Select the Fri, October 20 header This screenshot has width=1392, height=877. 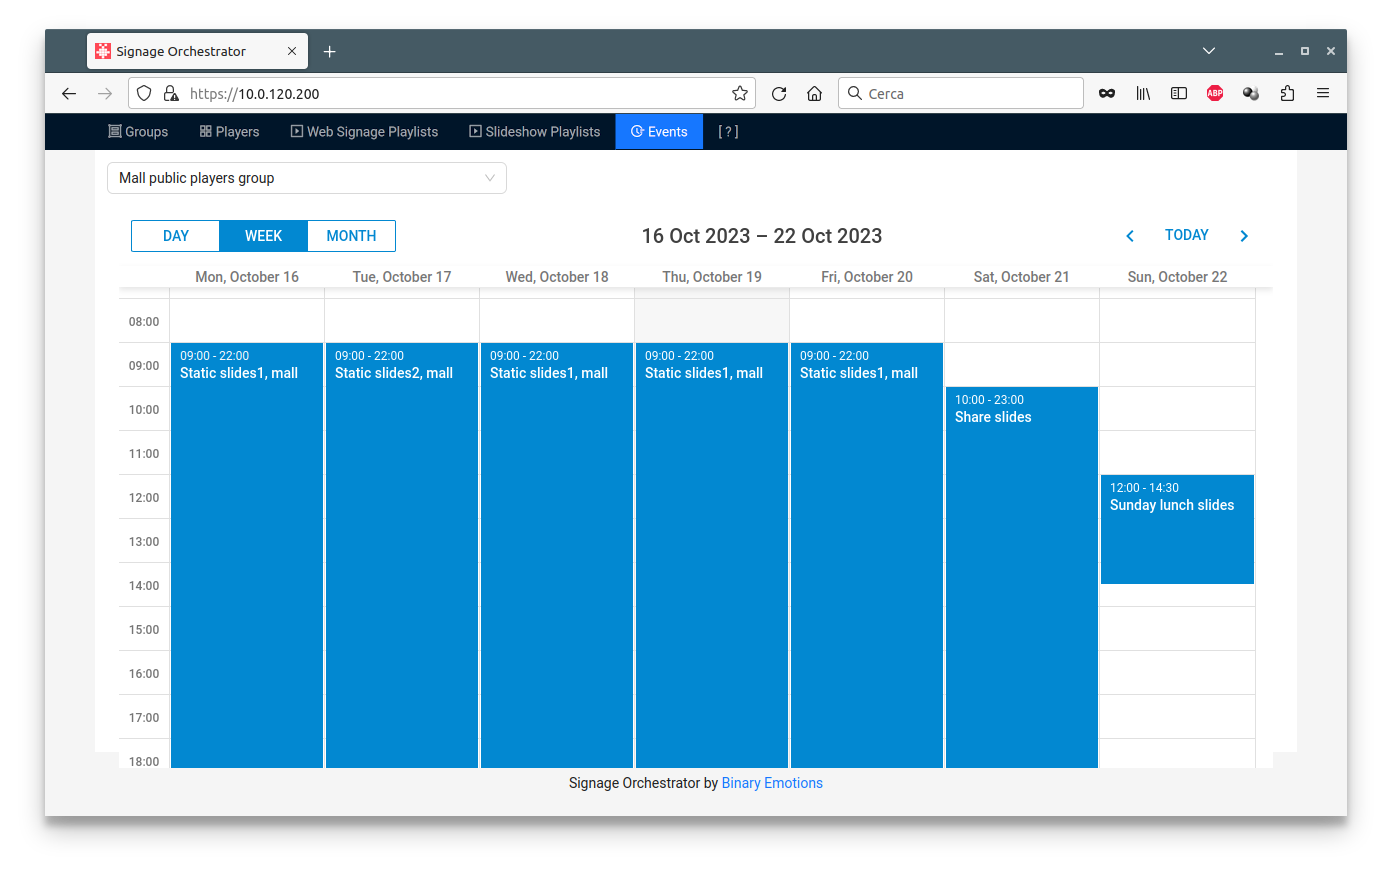coord(867,277)
